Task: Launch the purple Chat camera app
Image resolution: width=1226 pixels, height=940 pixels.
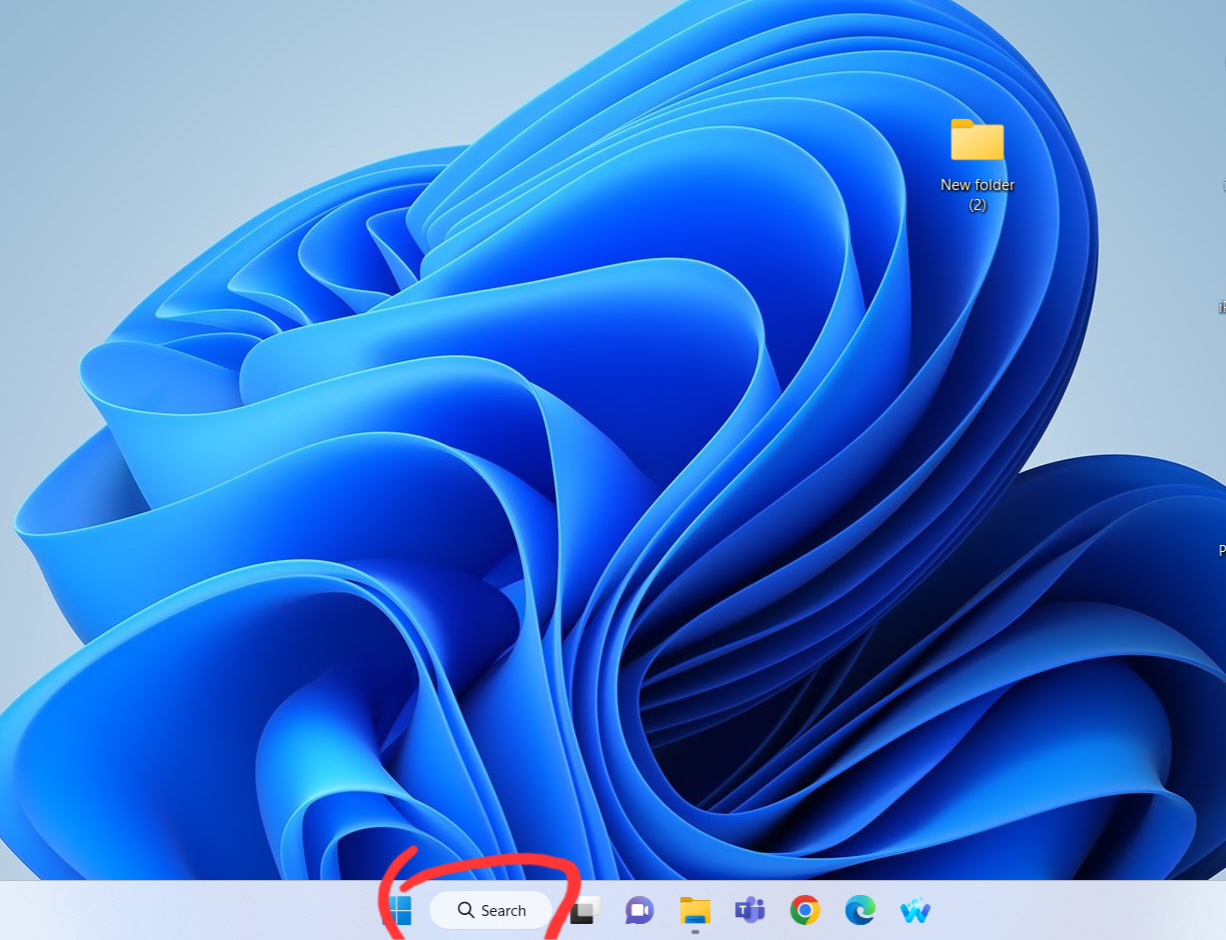Action: [x=639, y=910]
